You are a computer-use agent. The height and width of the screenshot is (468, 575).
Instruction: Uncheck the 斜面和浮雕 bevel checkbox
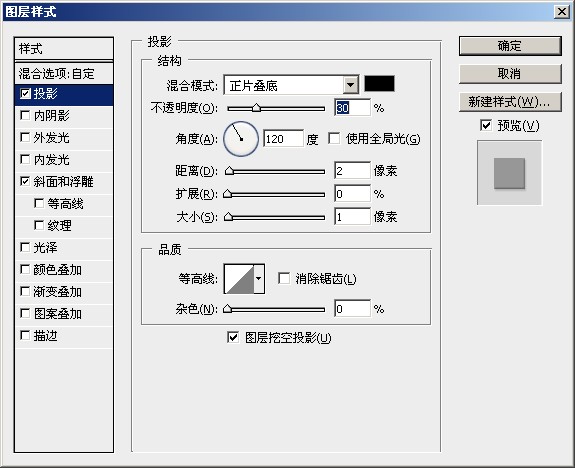pyautogui.click(x=25, y=181)
